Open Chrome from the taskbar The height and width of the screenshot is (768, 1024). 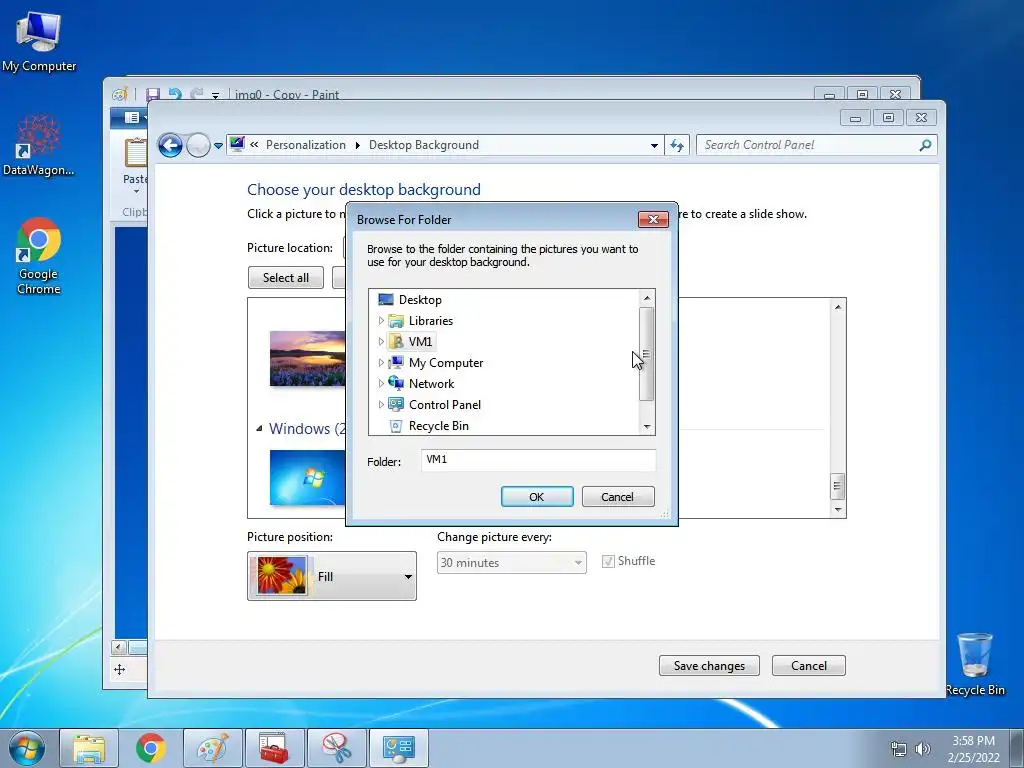pos(150,748)
